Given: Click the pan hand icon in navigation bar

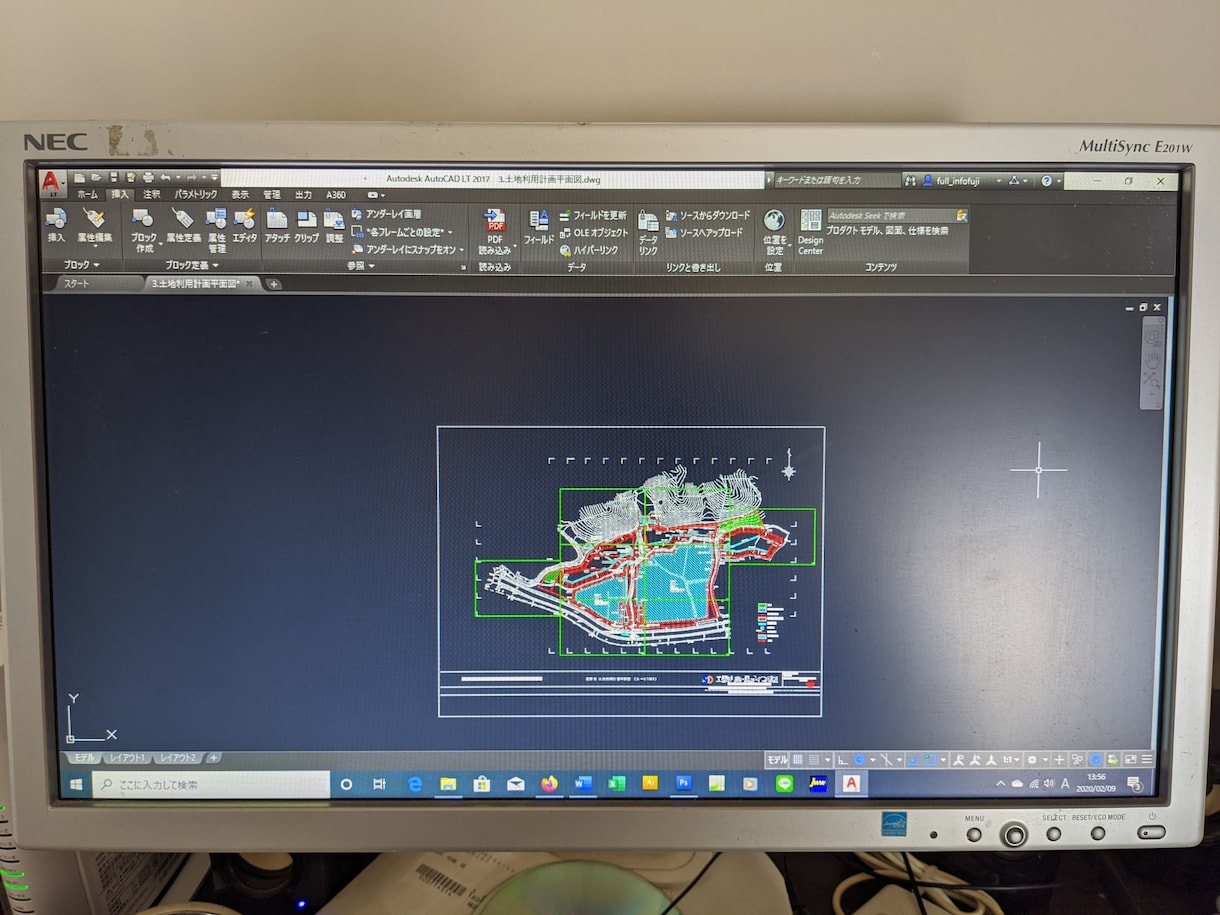Looking at the screenshot, I should point(1152,360).
